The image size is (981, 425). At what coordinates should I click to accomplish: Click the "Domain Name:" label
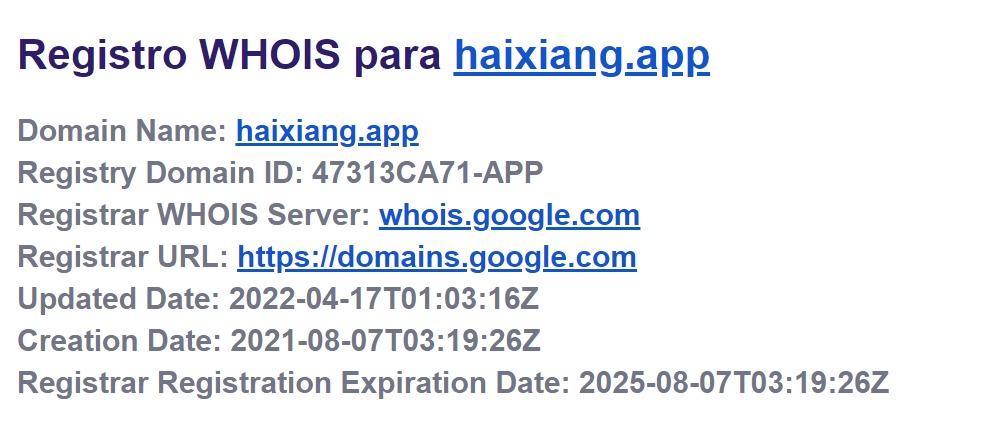pos(122,131)
